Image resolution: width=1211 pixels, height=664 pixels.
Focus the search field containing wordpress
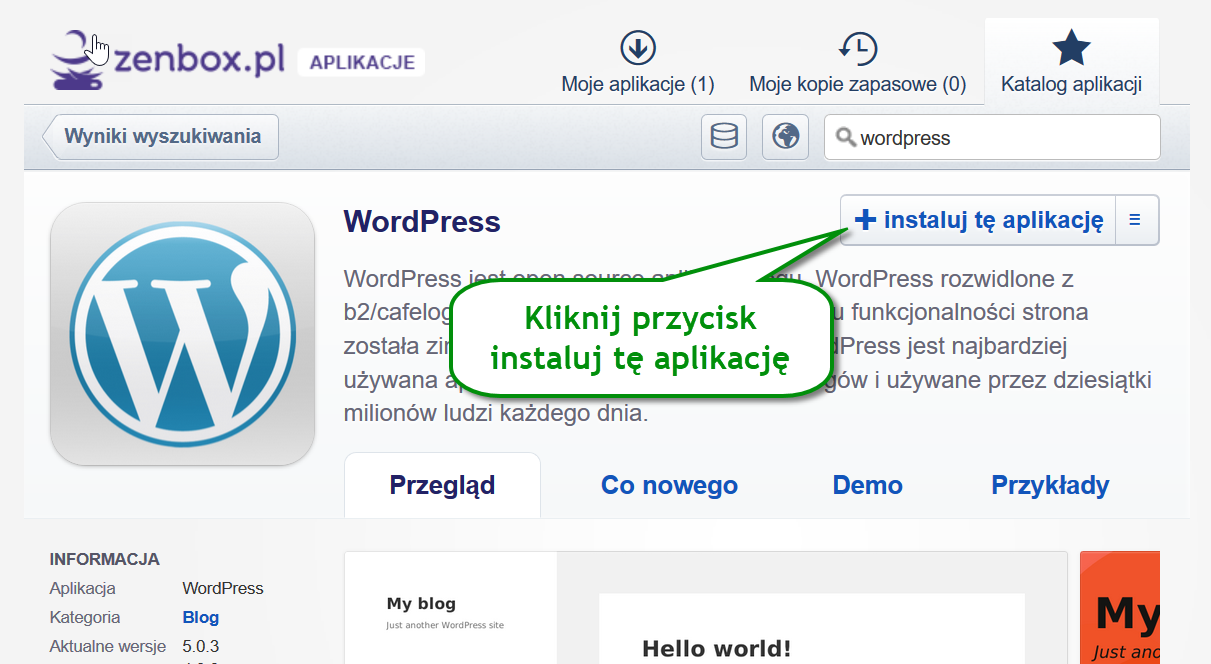tap(1000, 138)
